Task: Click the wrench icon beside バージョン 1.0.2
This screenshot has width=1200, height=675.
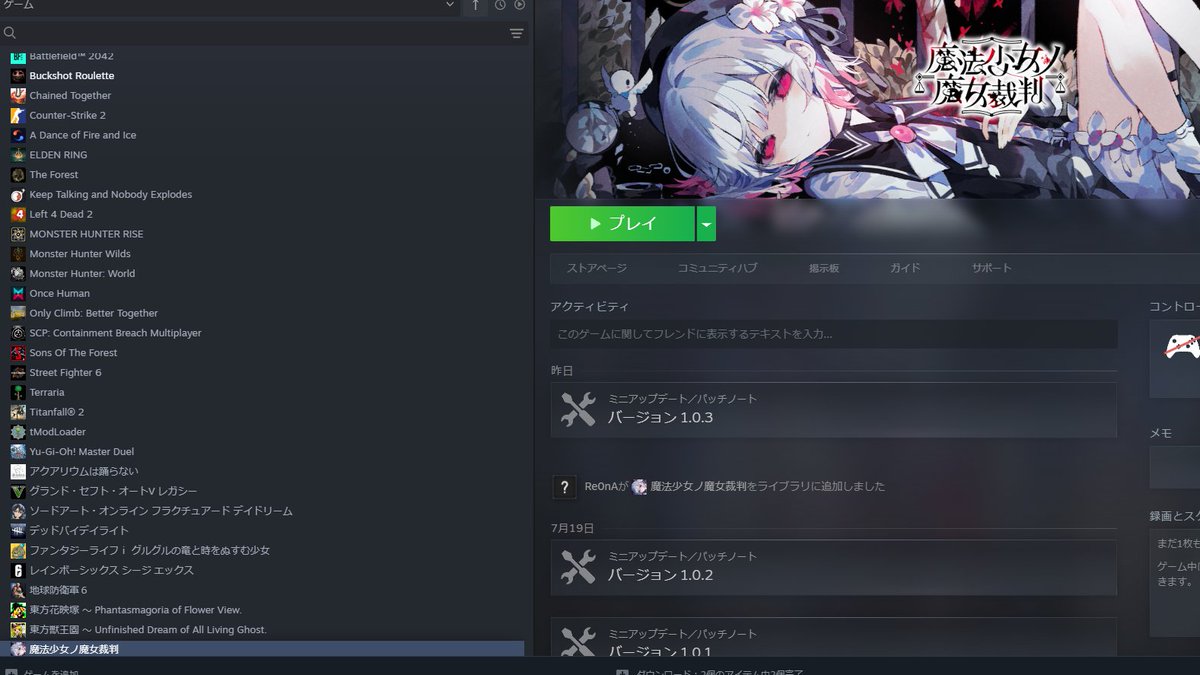Action: (578, 567)
